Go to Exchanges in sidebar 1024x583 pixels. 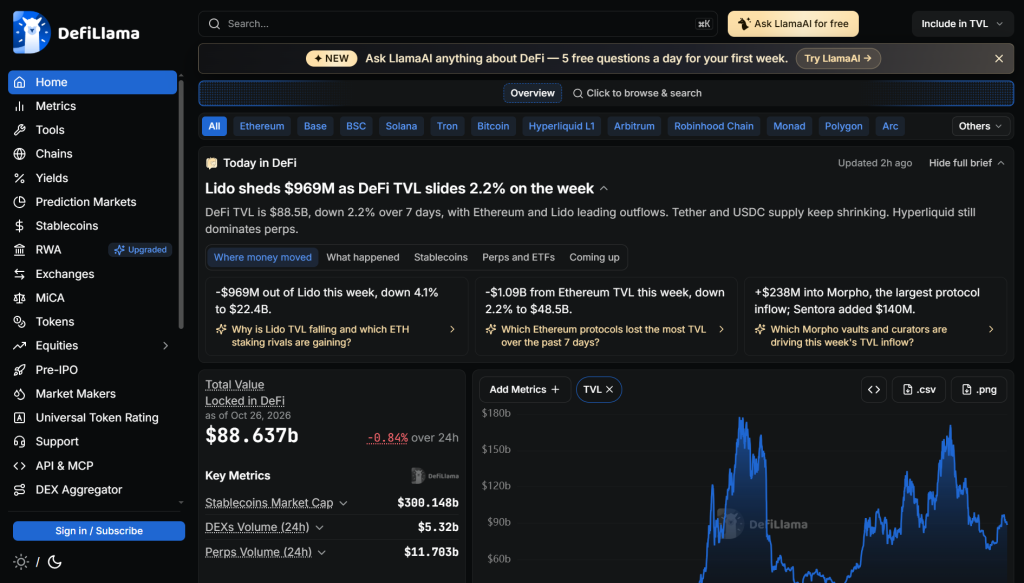tap(92, 274)
